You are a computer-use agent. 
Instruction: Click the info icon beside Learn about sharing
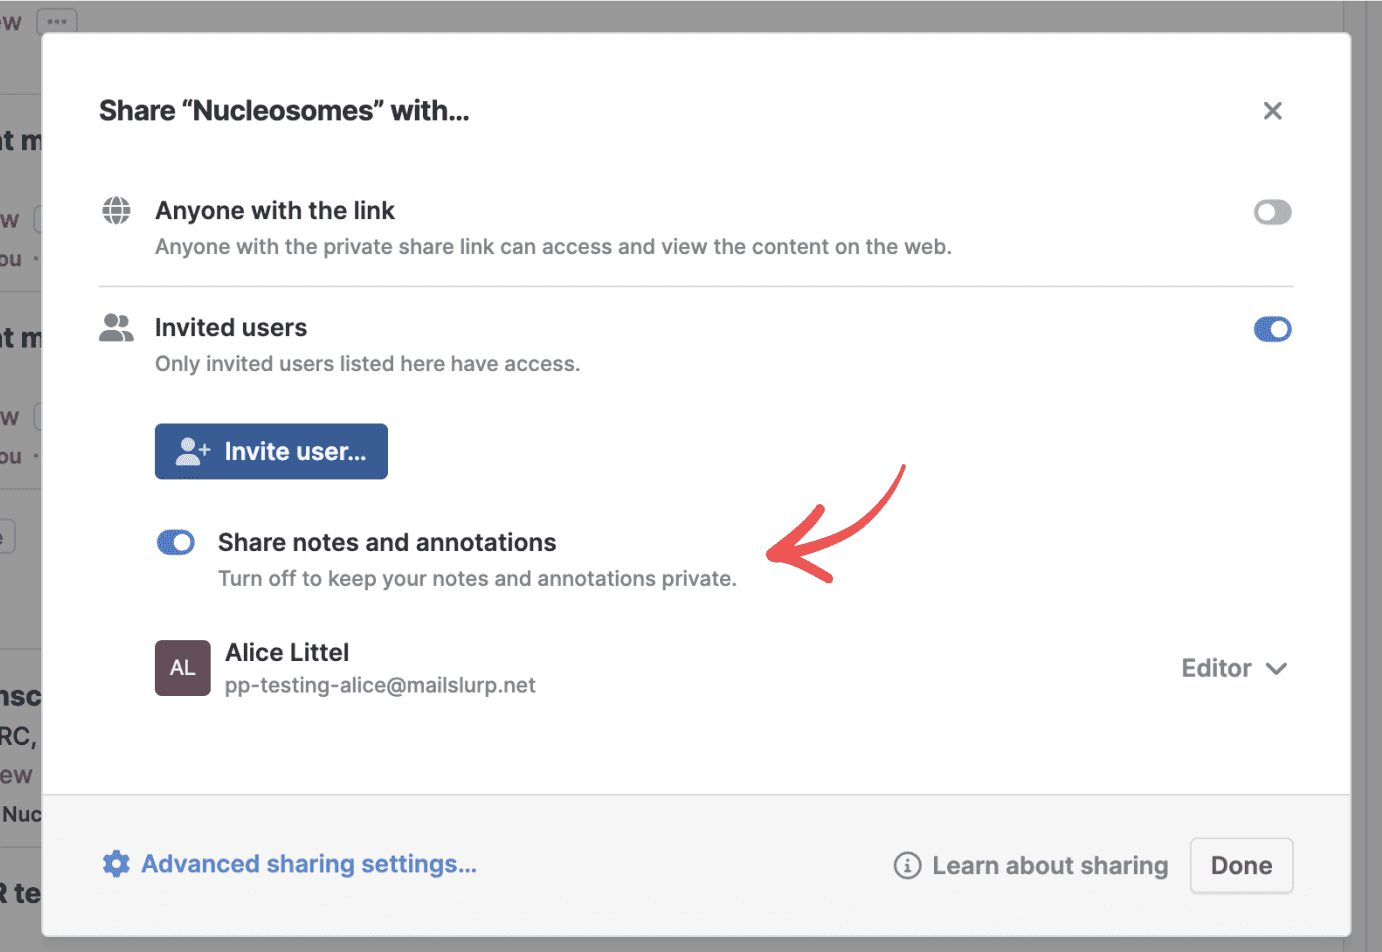[907, 865]
